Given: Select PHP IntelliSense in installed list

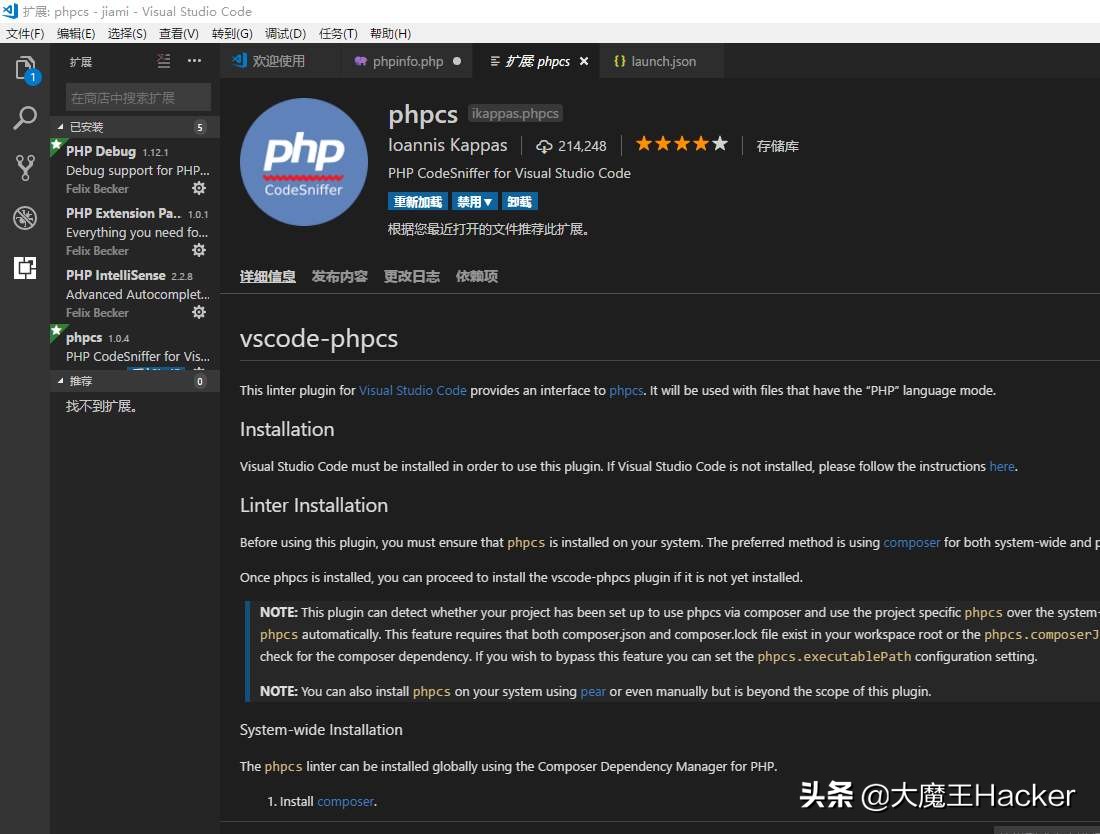Looking at the screenshot, I should (135, 293).
